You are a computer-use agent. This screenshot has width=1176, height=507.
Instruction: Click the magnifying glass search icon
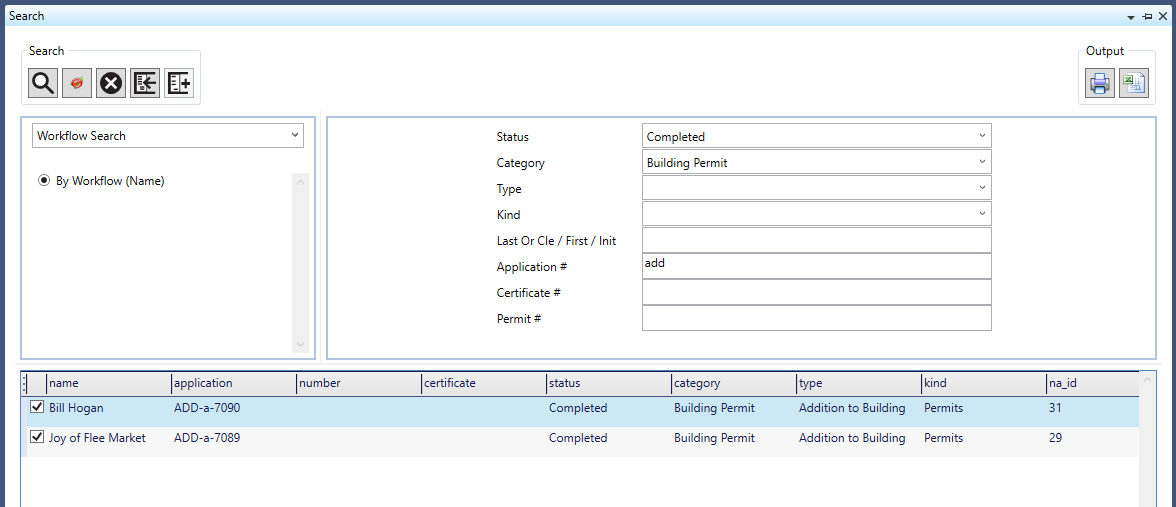[43, 83]
